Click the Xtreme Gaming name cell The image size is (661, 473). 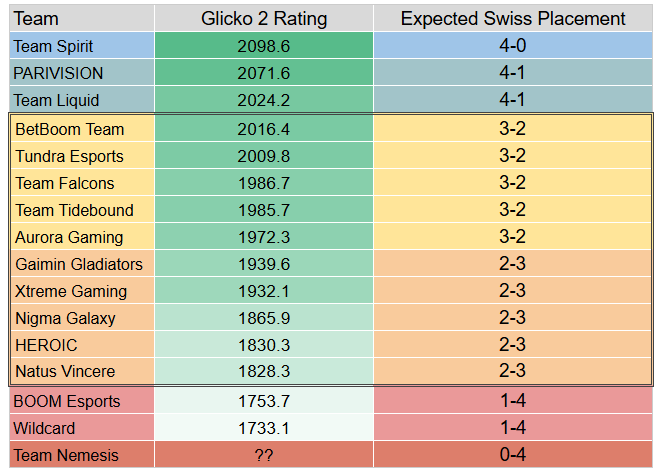click(x=83, y=290)
